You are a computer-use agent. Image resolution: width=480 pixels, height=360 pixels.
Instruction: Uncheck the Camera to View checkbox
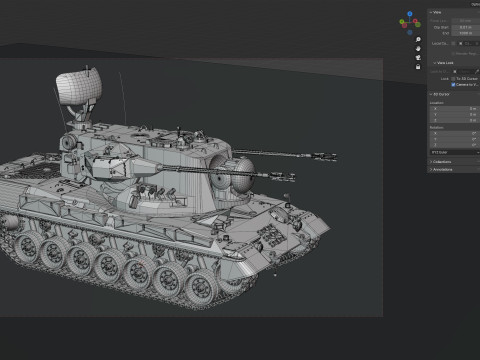pos(453,85)
